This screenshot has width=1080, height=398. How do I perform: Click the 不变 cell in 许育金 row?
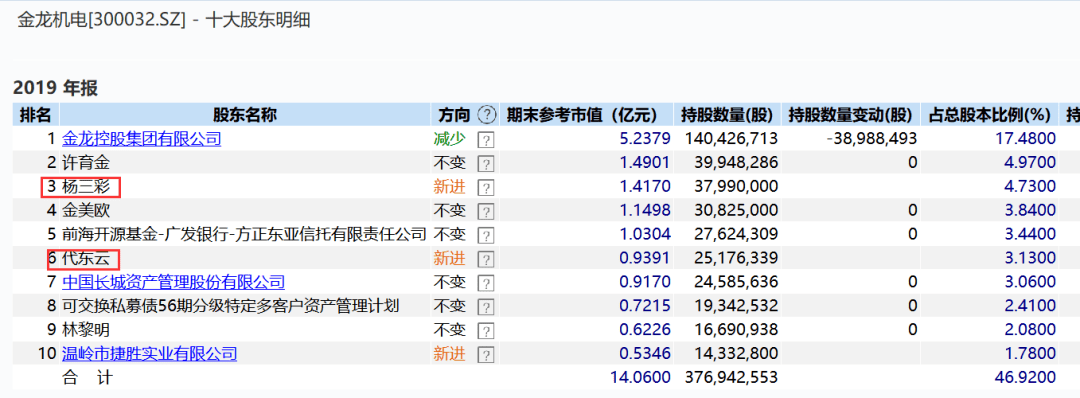[449, 163]
